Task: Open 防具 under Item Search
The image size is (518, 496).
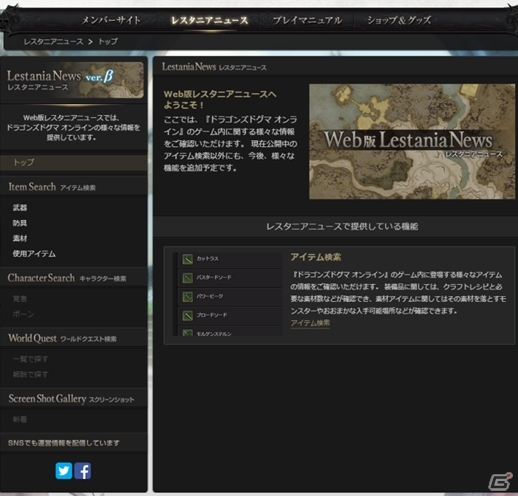Action: (20, 223)
